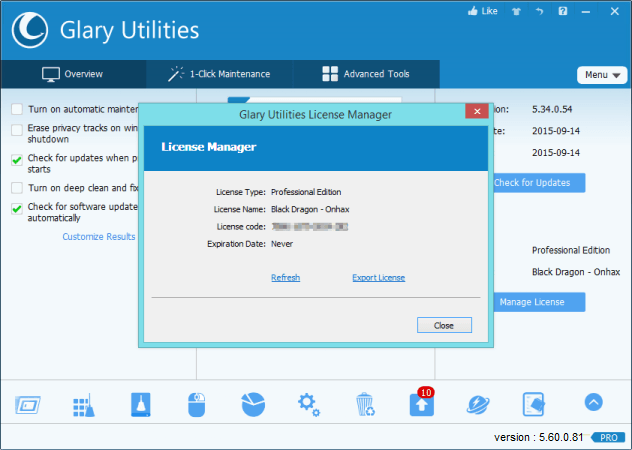Open the help question mark icon
632x450 pixels.
563,11
